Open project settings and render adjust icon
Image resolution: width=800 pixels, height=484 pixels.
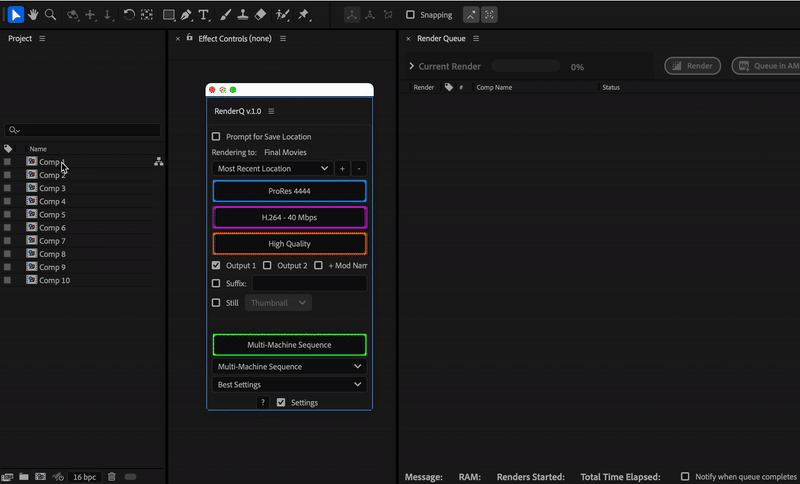pyautogui.click(x=58, y=477)
